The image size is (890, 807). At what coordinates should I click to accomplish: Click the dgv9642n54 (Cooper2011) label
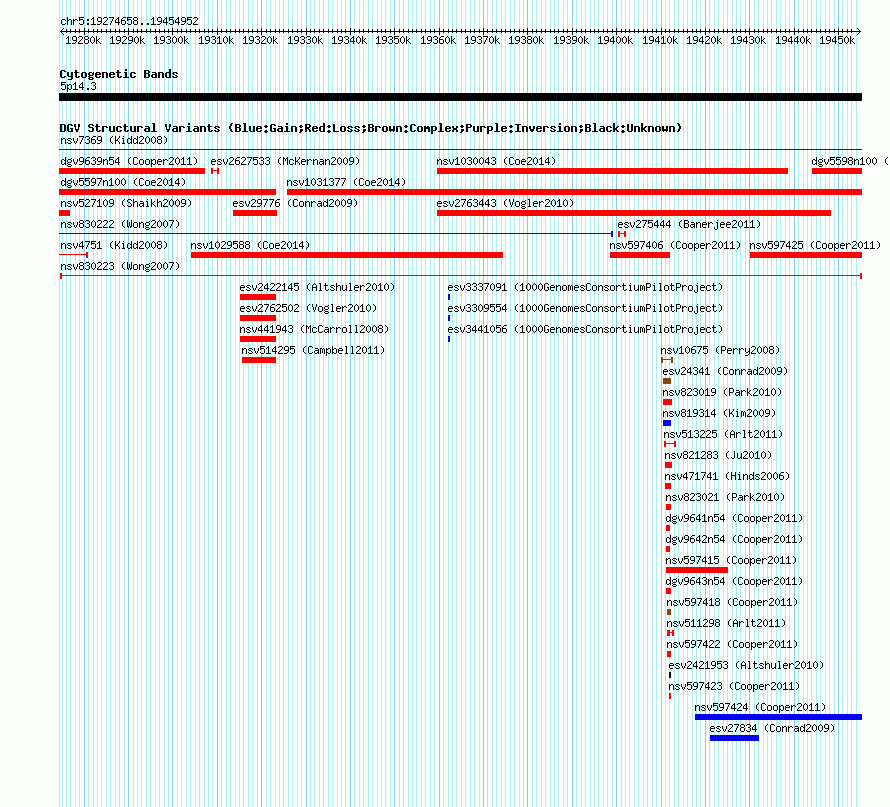[x=734, y=539]
